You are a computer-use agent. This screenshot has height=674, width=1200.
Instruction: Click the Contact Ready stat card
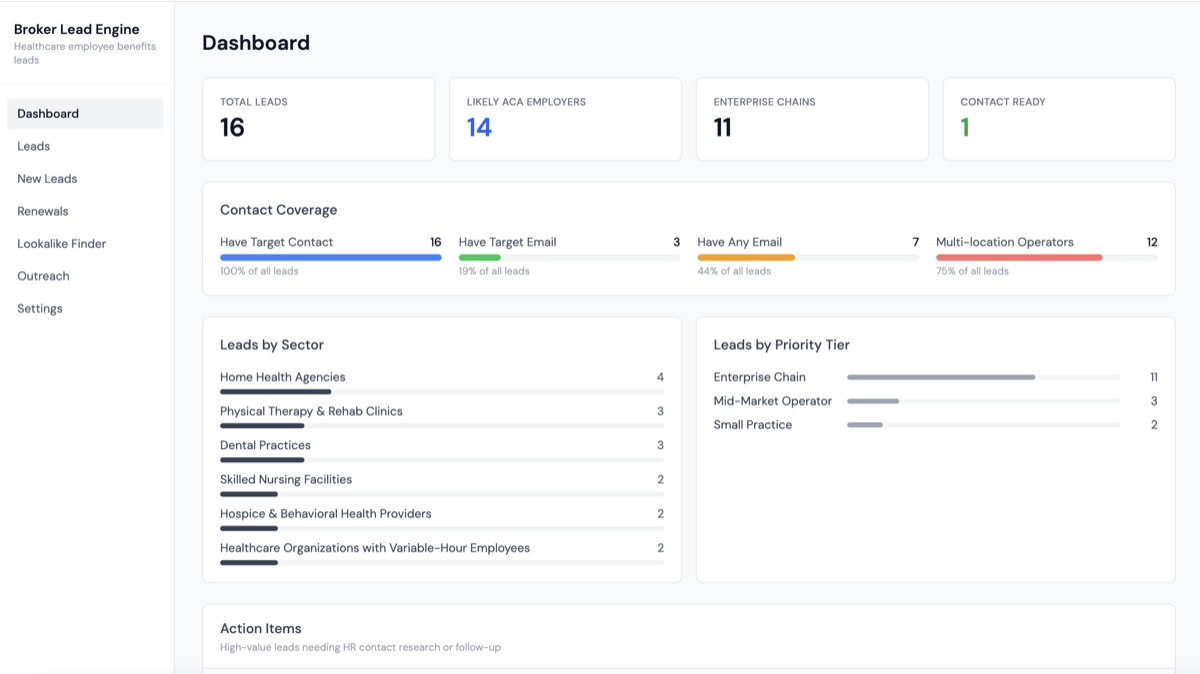(x=1059, y=119)
